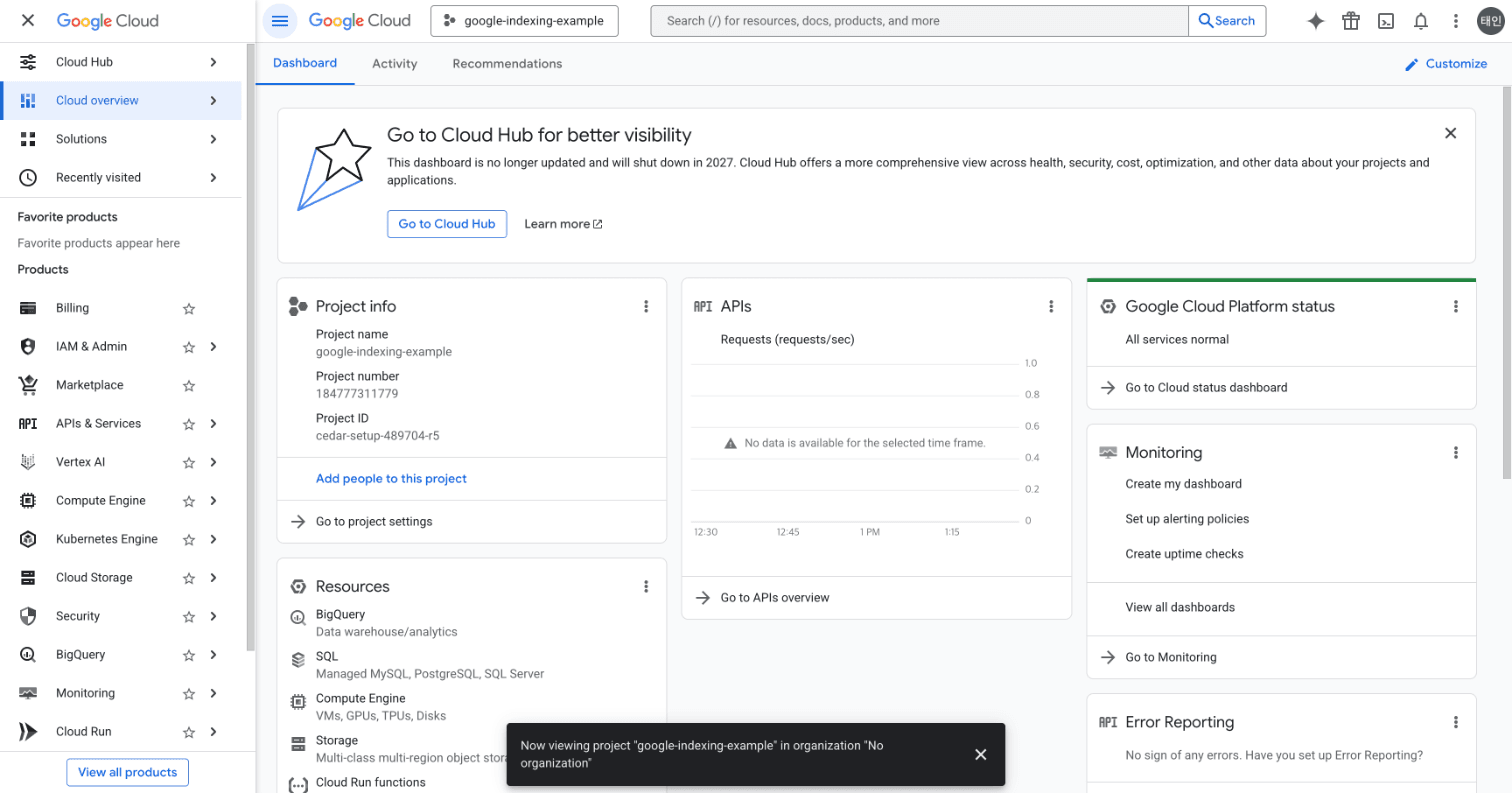Star the BigQuery sidebar product
The width and height of the screenshot is (1512, 793).
tap(189, 655)
